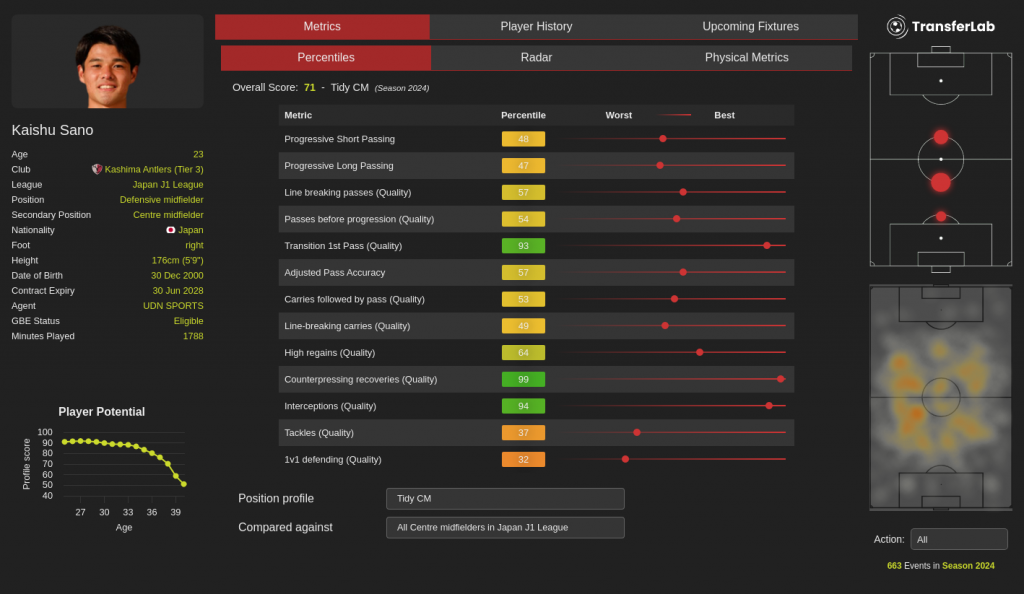Select the Radar sub-tab

pos(536,58)
